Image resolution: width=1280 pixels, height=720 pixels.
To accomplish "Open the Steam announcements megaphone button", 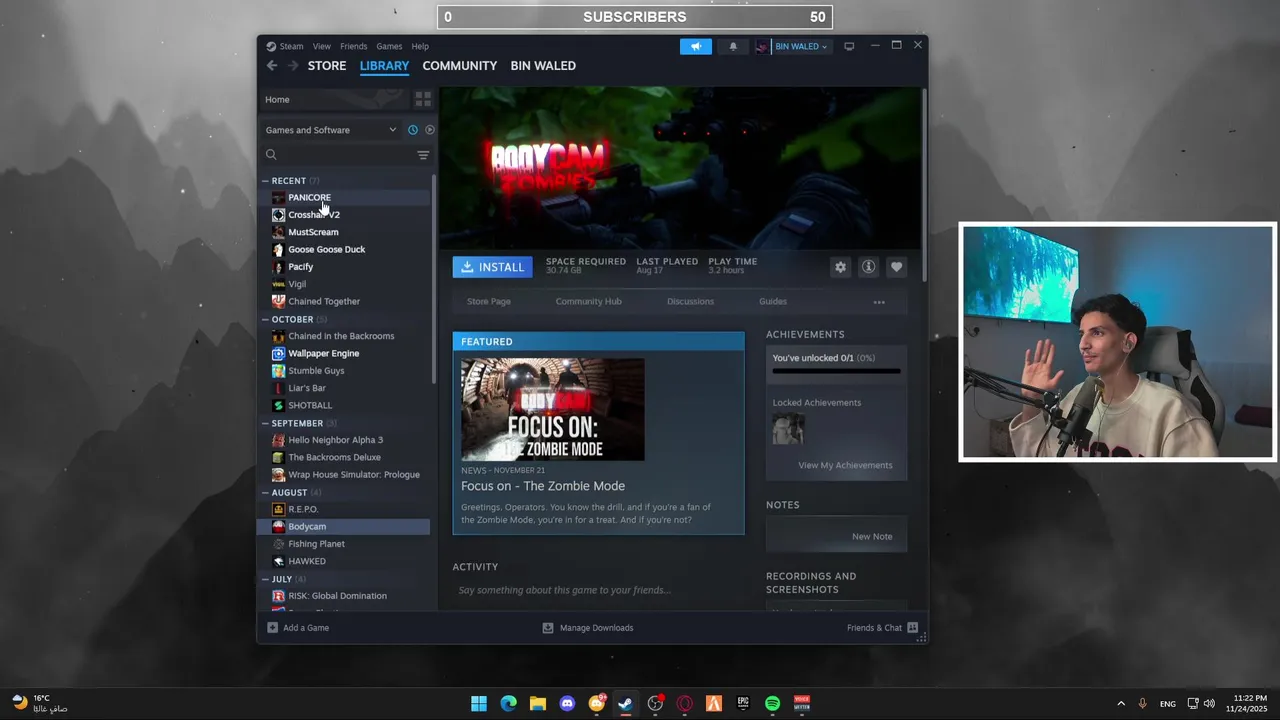I will point(696,46).
